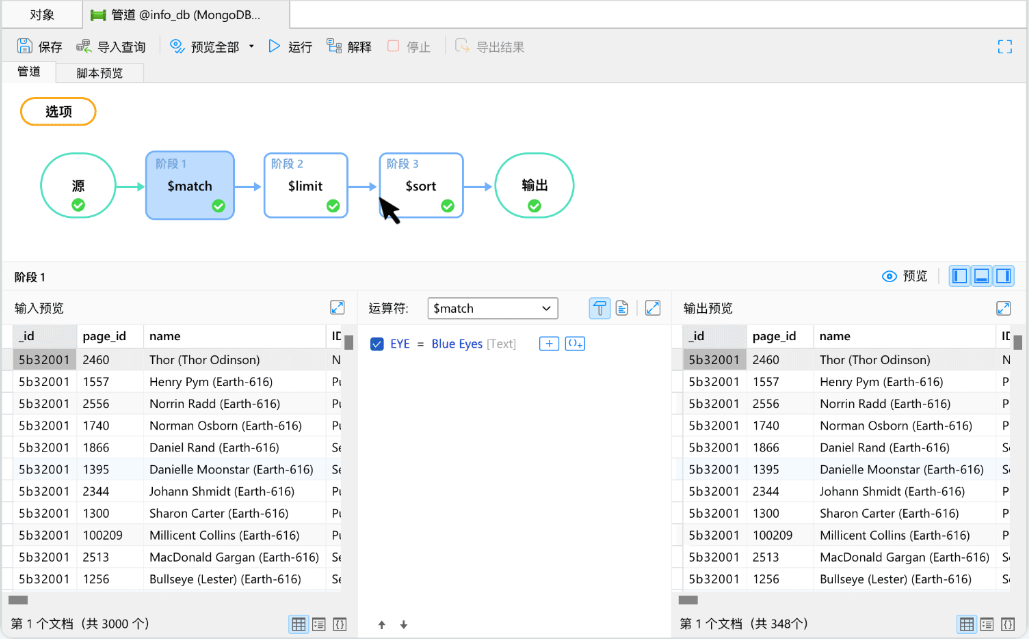Click 预览全部 preview all
The width and height of the screenshot is (1029, 639).
pos(204,47)
